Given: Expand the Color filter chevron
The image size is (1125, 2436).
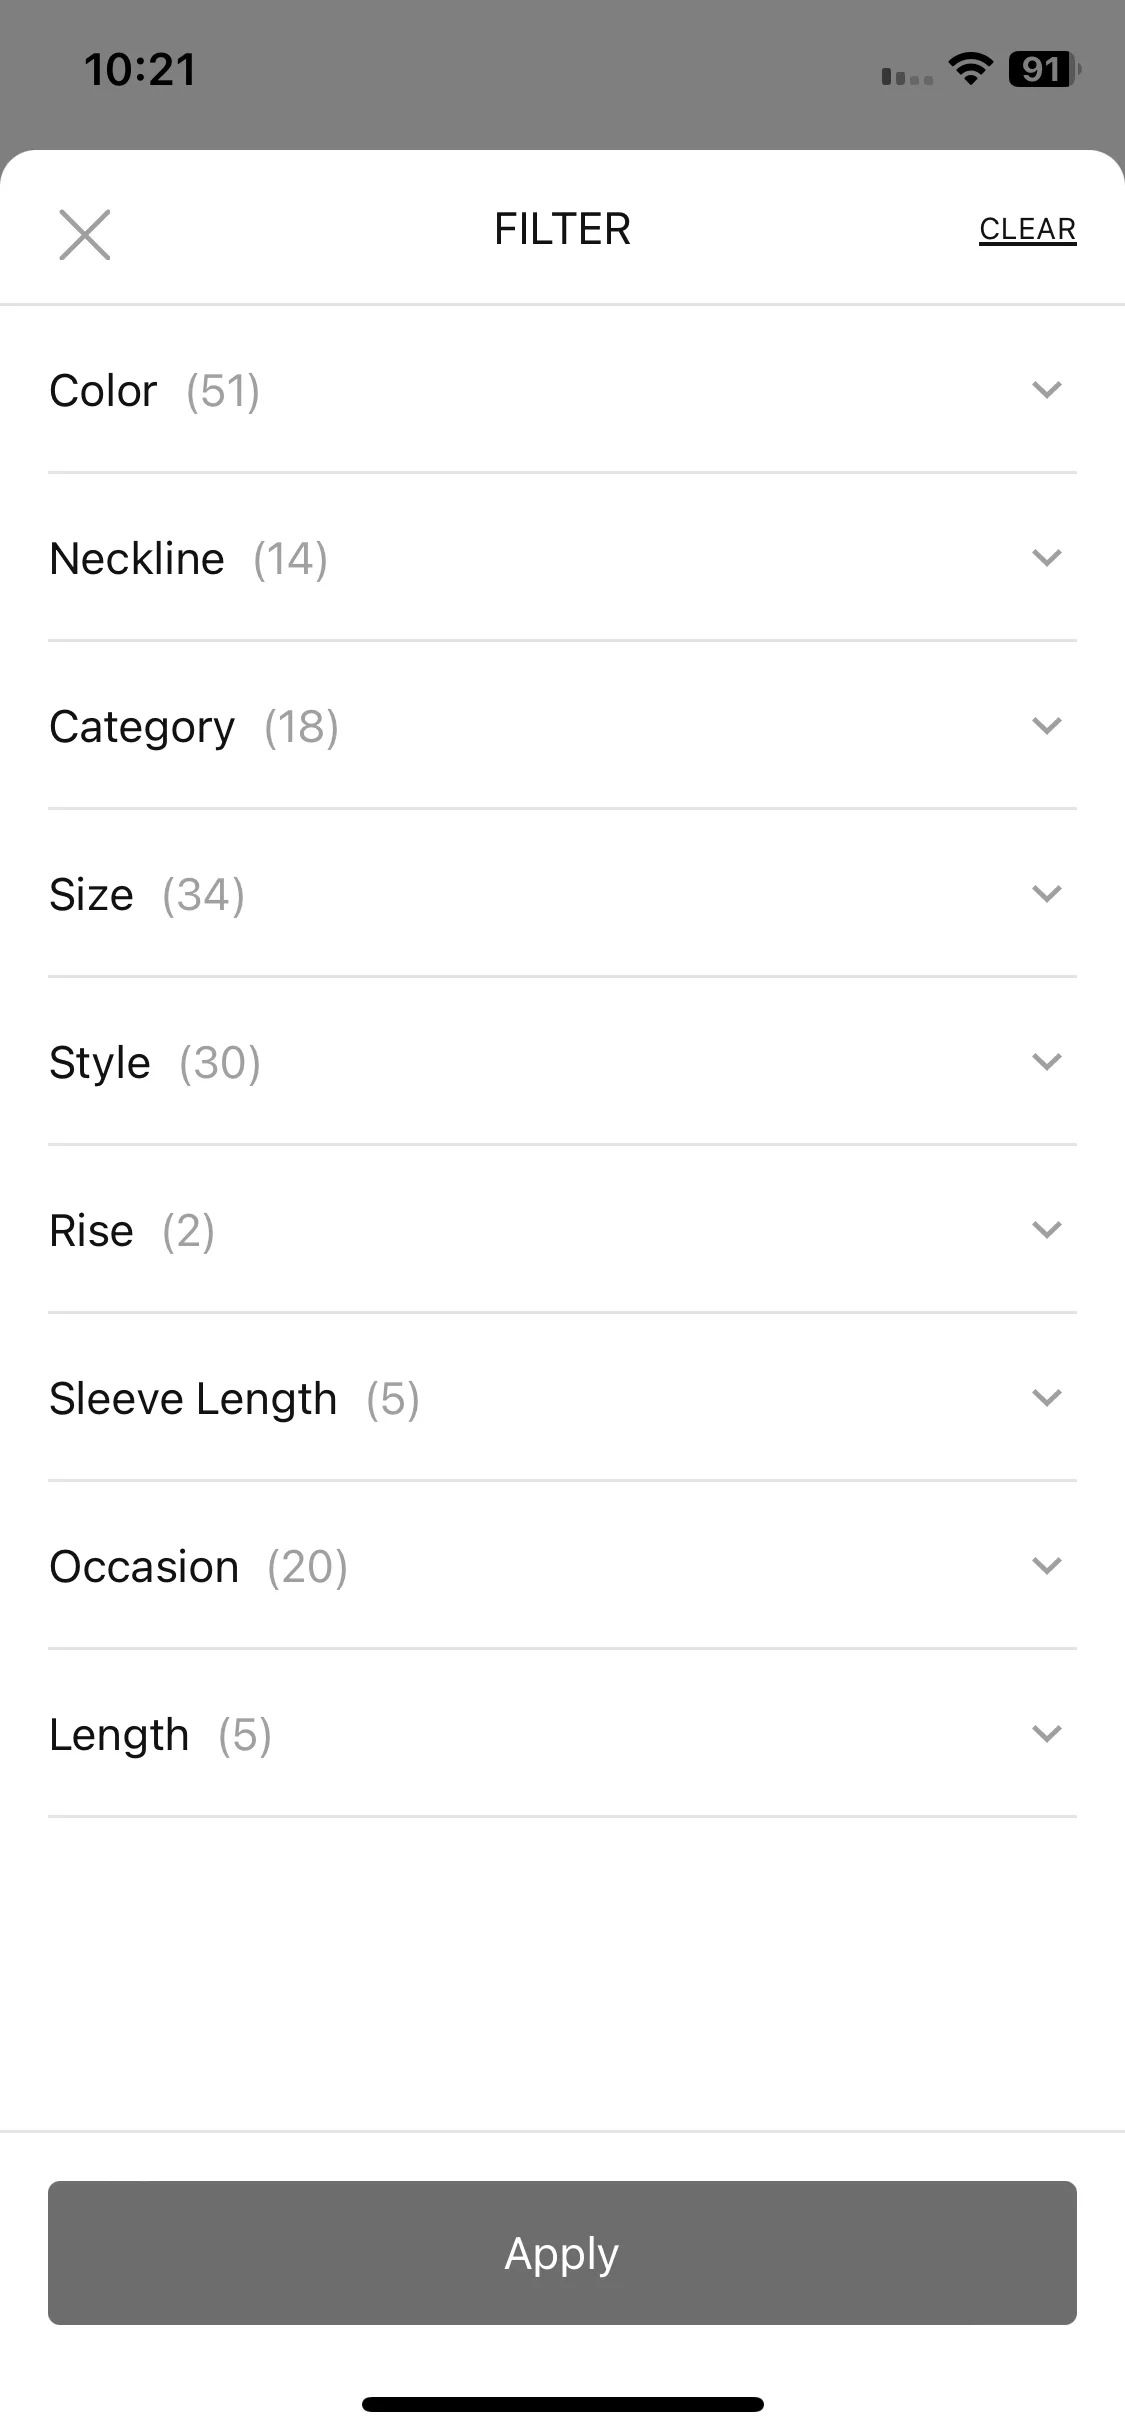Looking at the screenshot, I should point(1046,390).
